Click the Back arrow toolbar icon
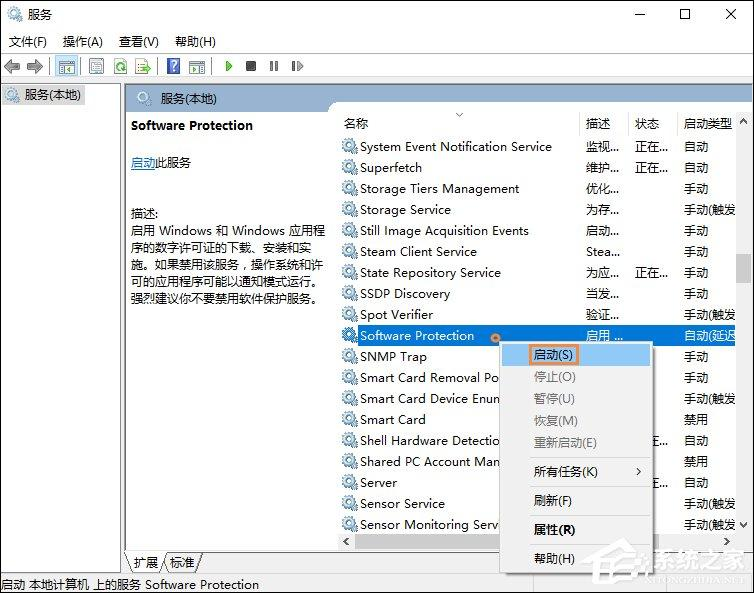Screen dimensions: 754x593 pos(12,66)
